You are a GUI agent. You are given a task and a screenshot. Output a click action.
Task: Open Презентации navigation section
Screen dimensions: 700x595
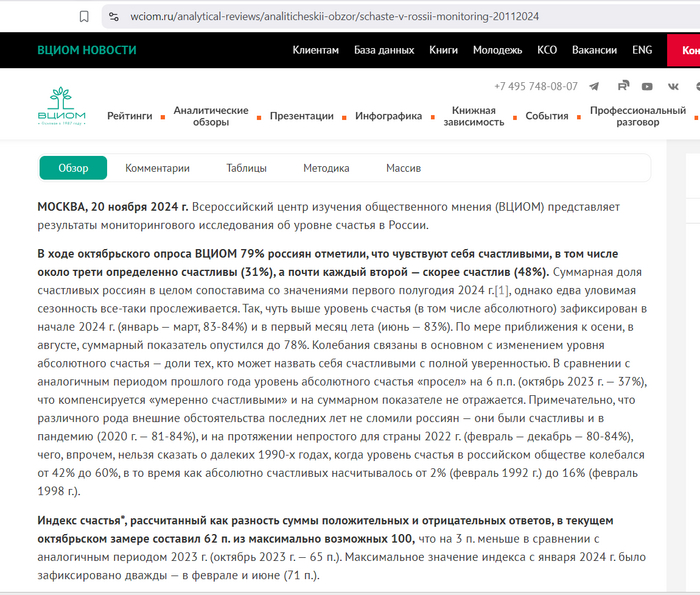tap(302, 116)
